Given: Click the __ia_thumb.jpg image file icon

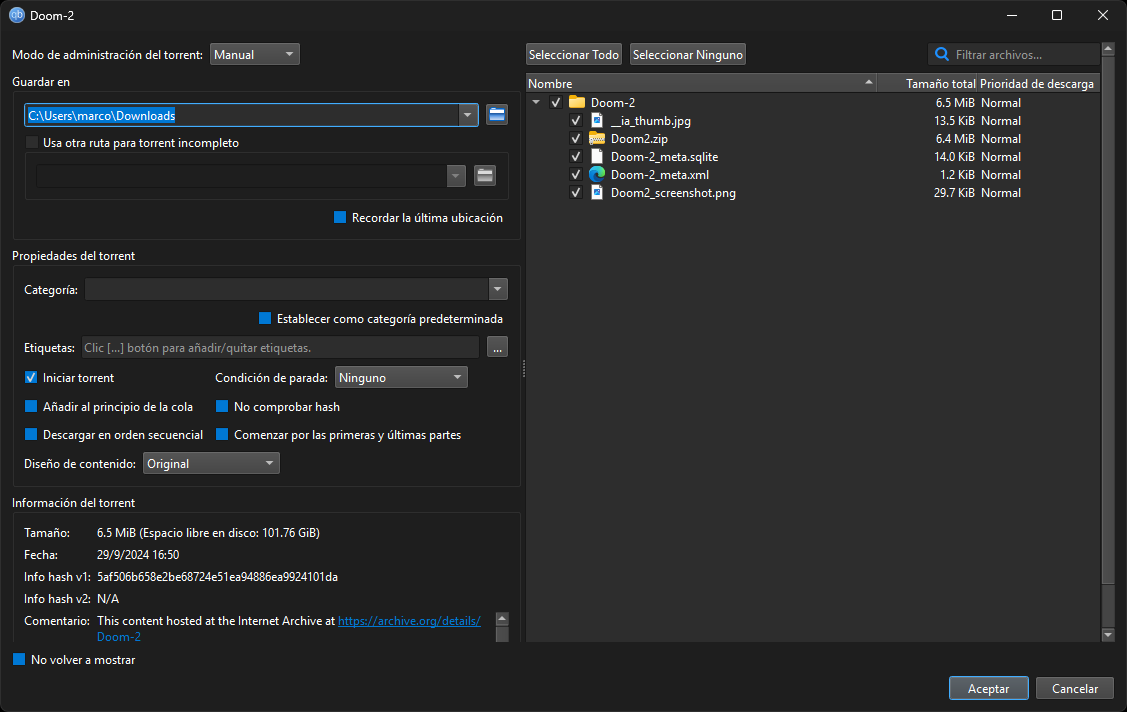Looking at the screenshot, I should (x=597, y=121).
